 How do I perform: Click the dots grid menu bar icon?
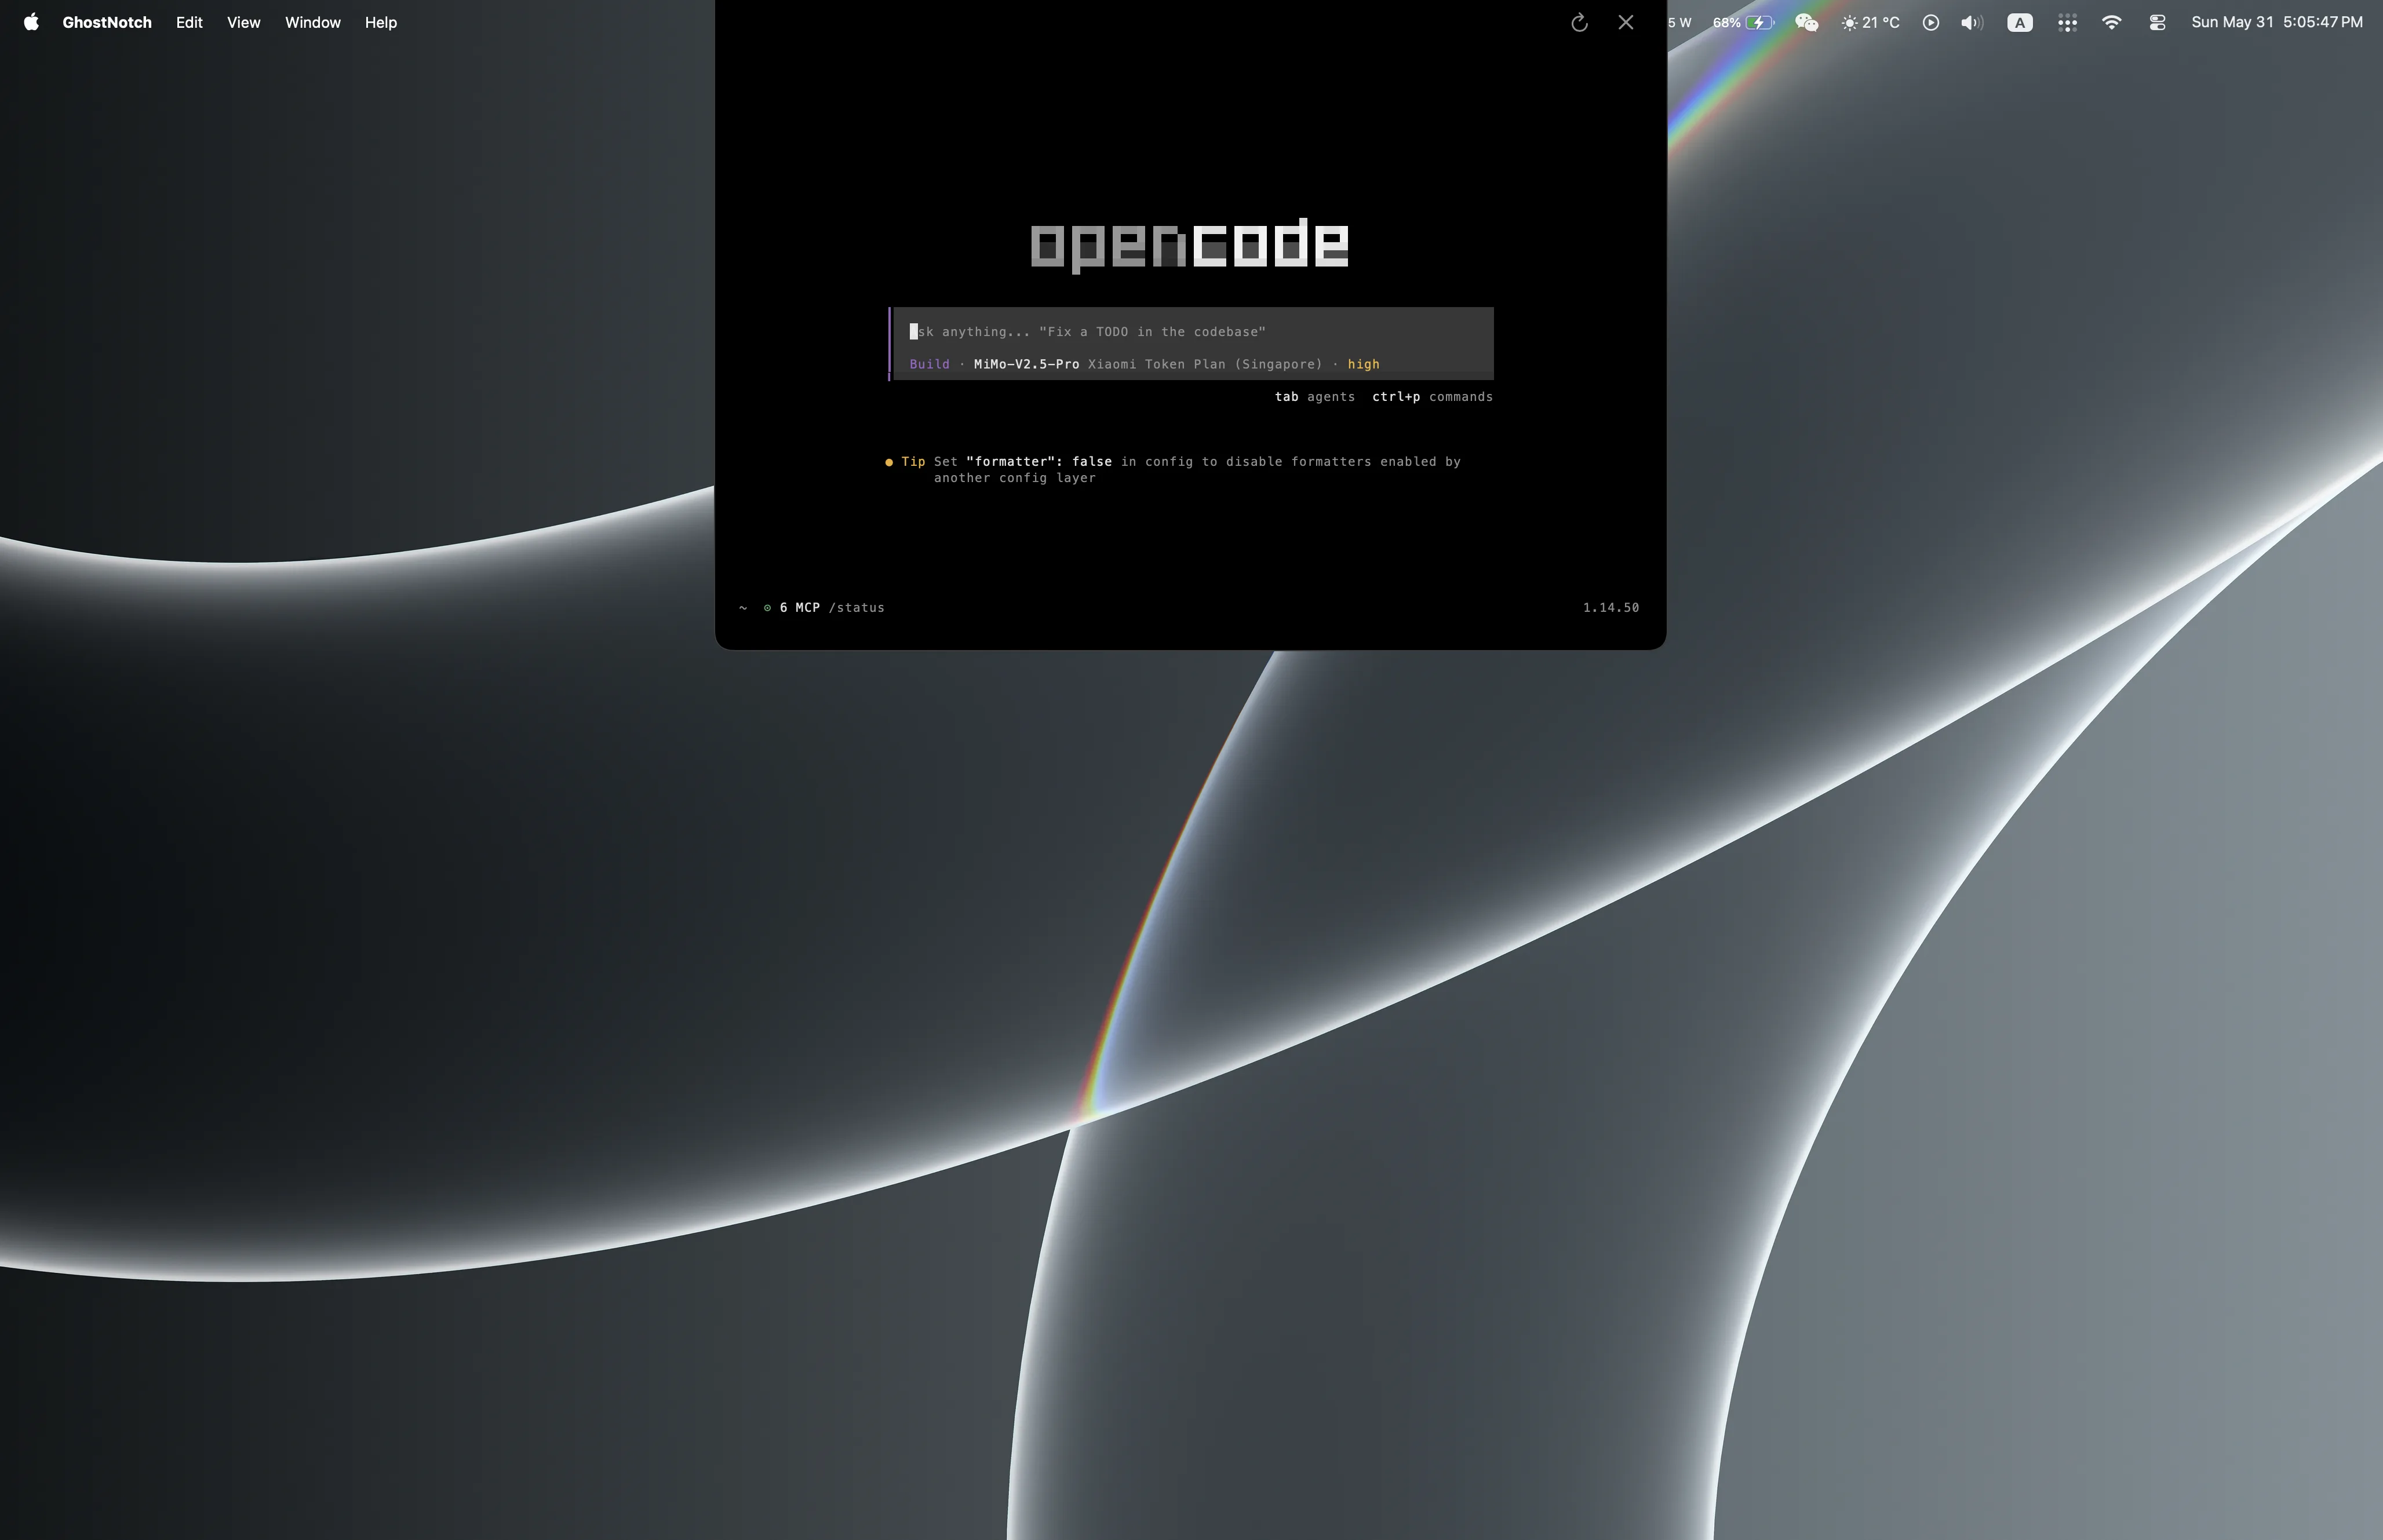click(x=2067, y=22)
